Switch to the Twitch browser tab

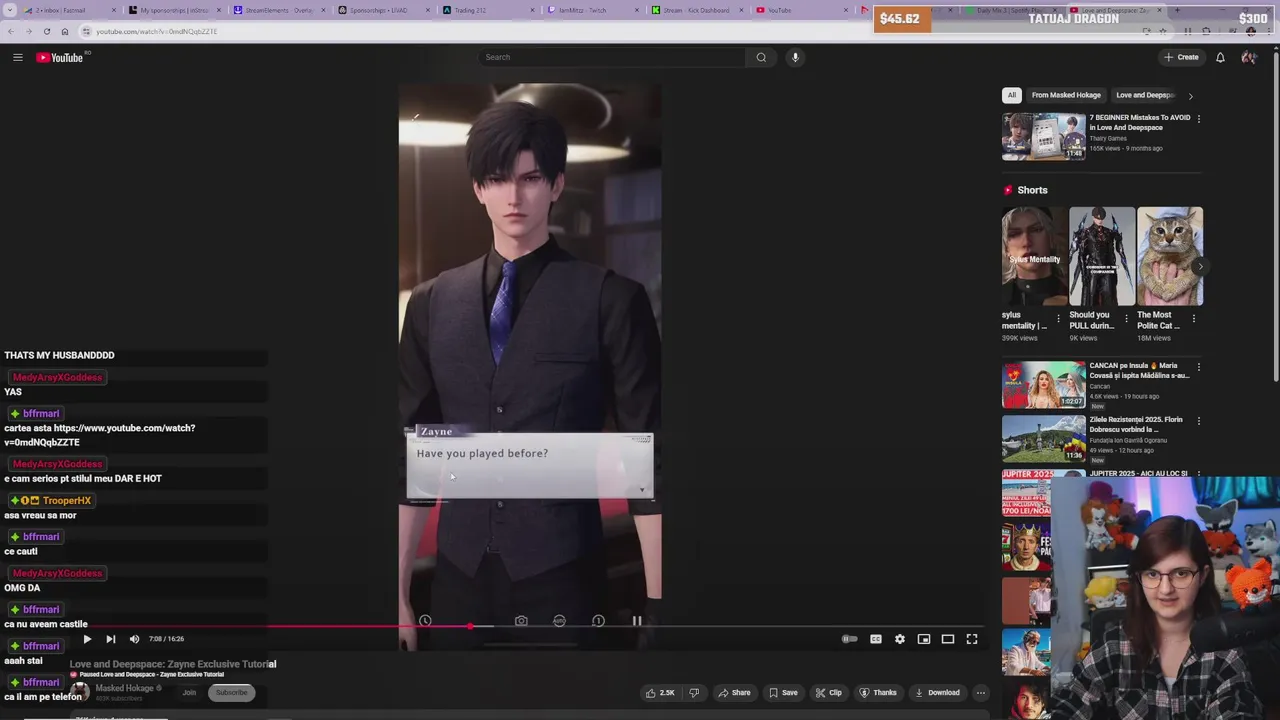(x=592, y=10)
